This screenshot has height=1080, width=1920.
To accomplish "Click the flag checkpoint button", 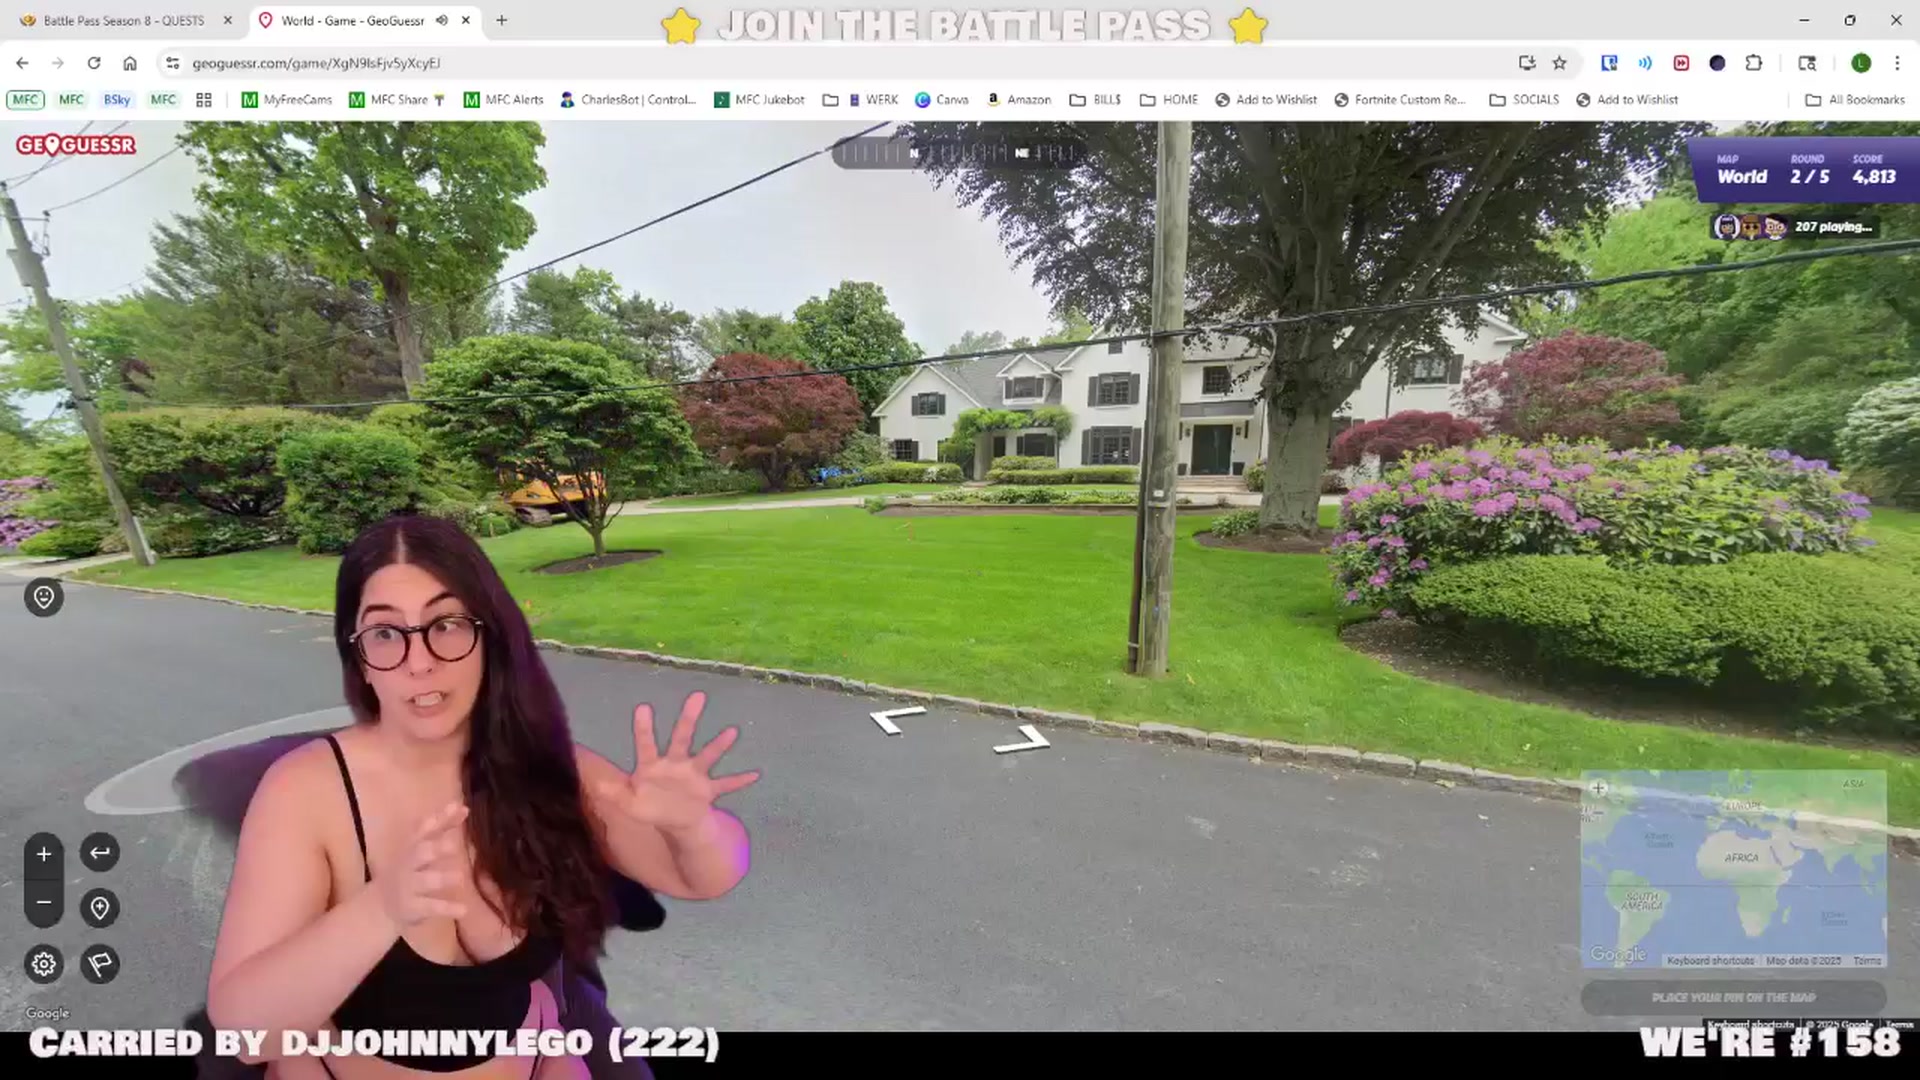I will point(100,964).
